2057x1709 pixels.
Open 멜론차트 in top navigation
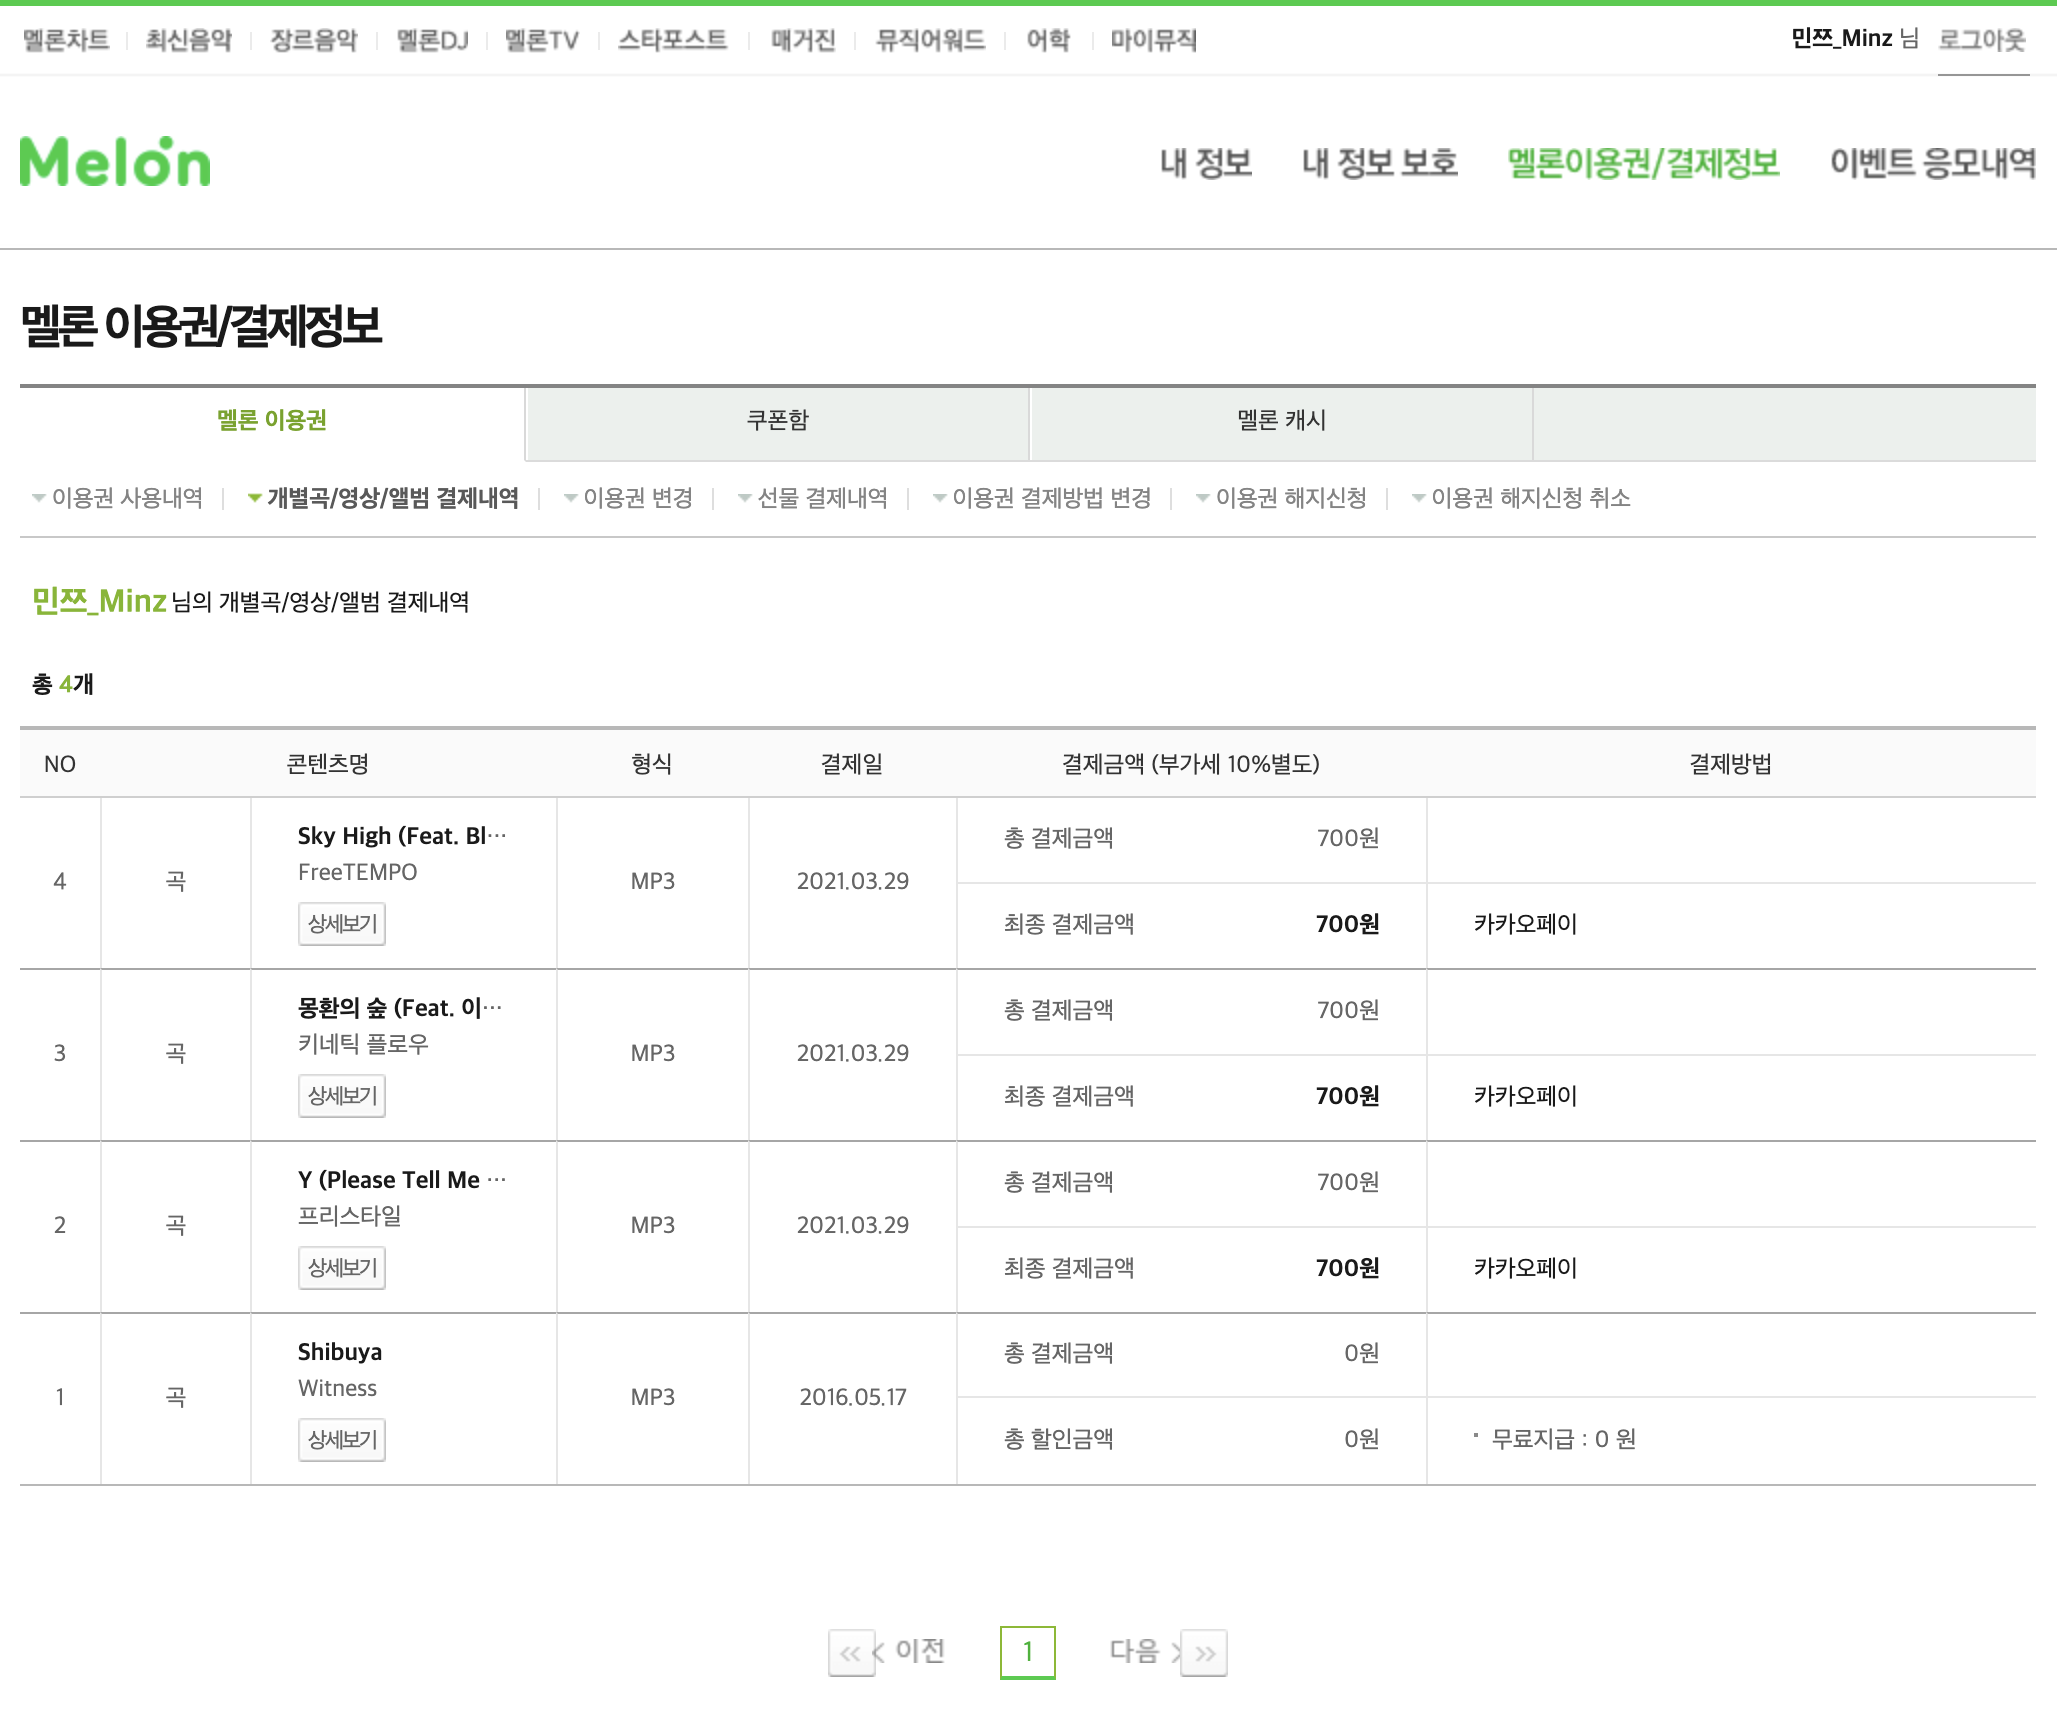click(x=66, y=40)
